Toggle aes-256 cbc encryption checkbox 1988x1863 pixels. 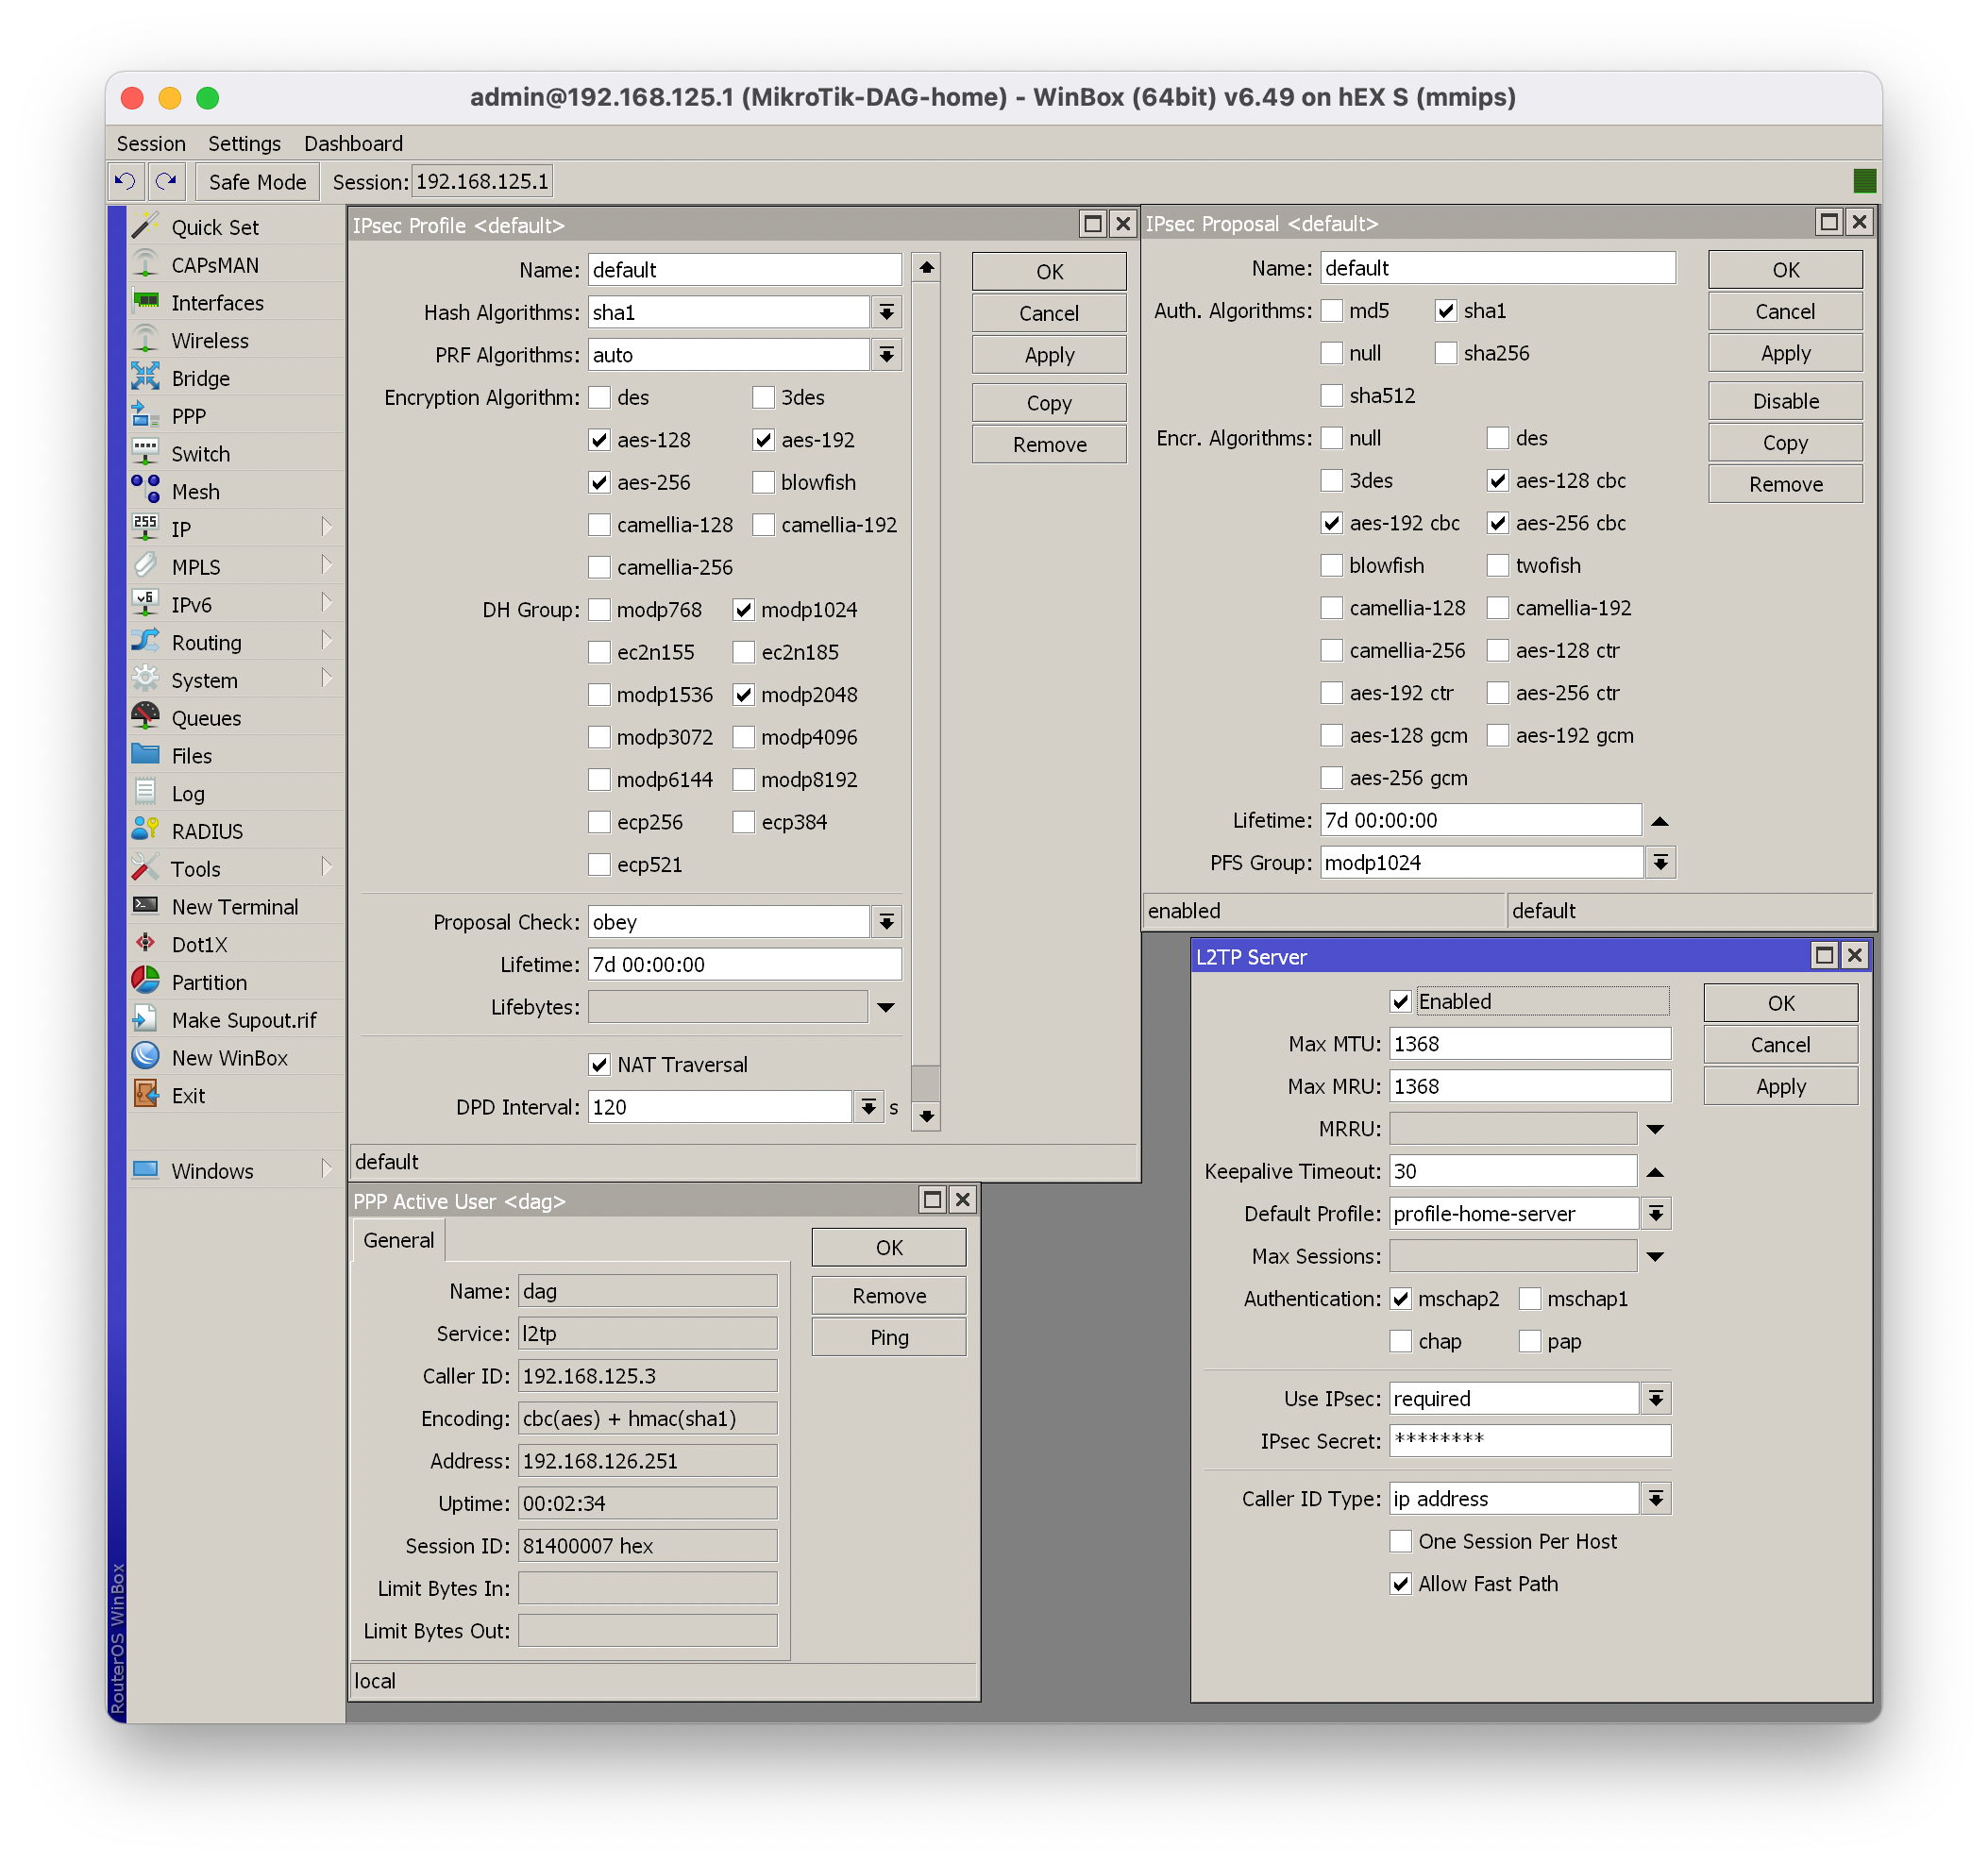(1498, 523)
